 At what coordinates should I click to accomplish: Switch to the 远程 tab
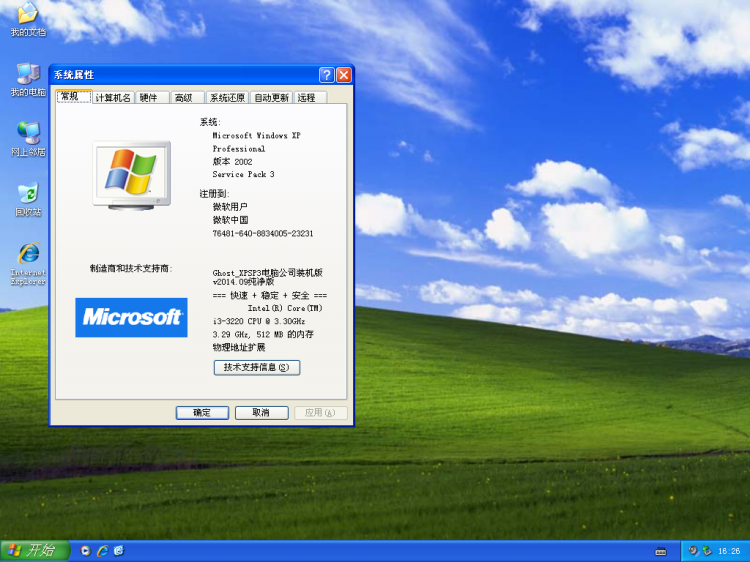(x=310, y=98)
